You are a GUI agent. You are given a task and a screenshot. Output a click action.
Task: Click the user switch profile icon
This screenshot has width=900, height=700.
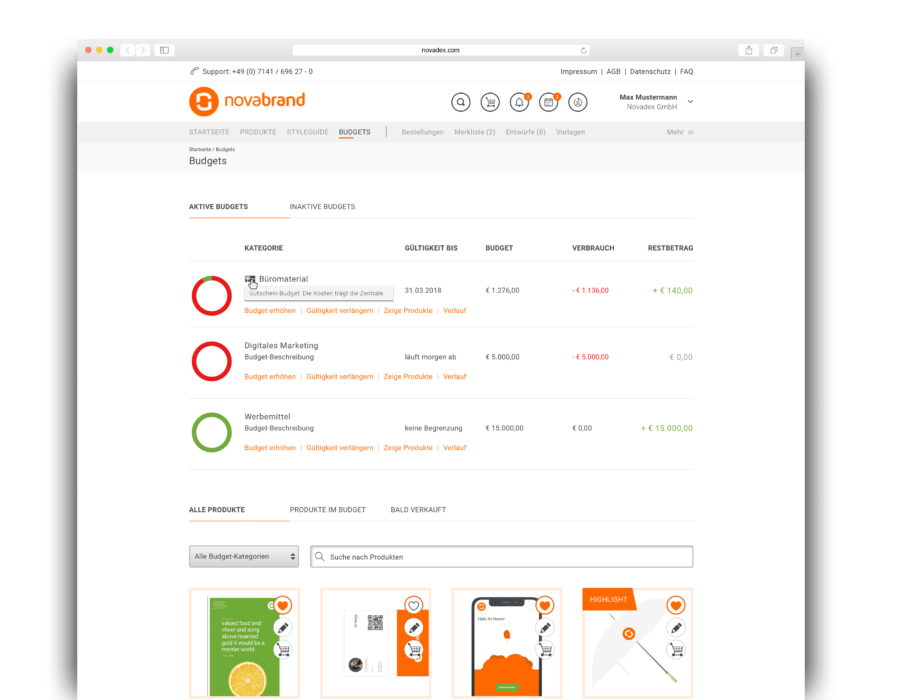(578, 102)
